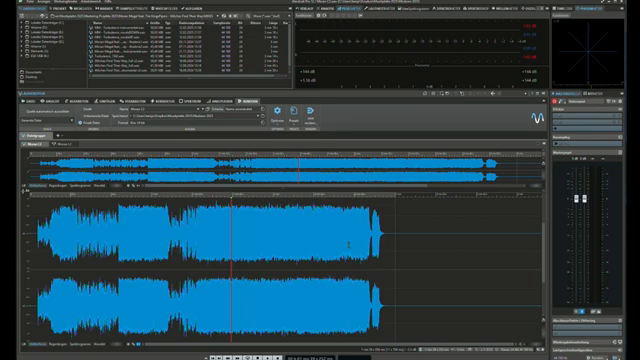Open the Analysieren tab
The image size is (640, 360).
pyautogui.click(x=220, y=101)
